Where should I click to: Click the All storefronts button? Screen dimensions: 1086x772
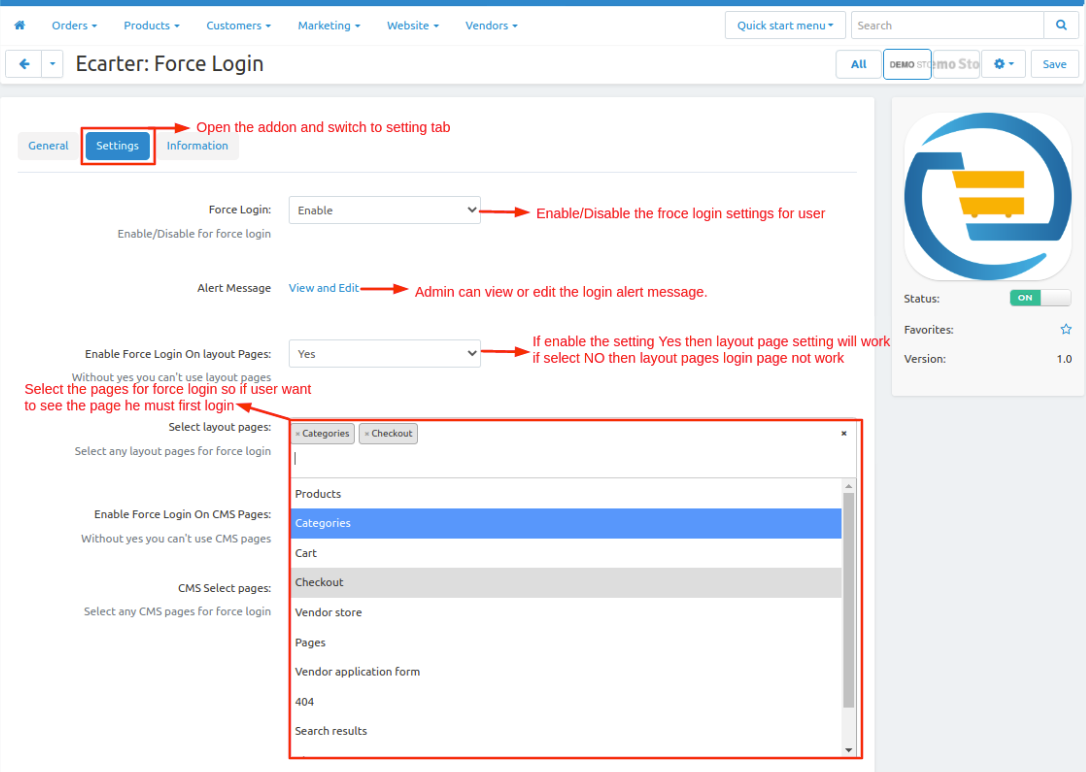click(x=858, y=64)
